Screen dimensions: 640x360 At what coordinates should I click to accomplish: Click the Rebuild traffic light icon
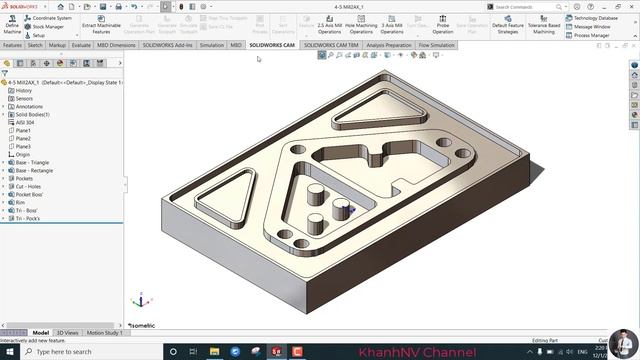point(181,7)
